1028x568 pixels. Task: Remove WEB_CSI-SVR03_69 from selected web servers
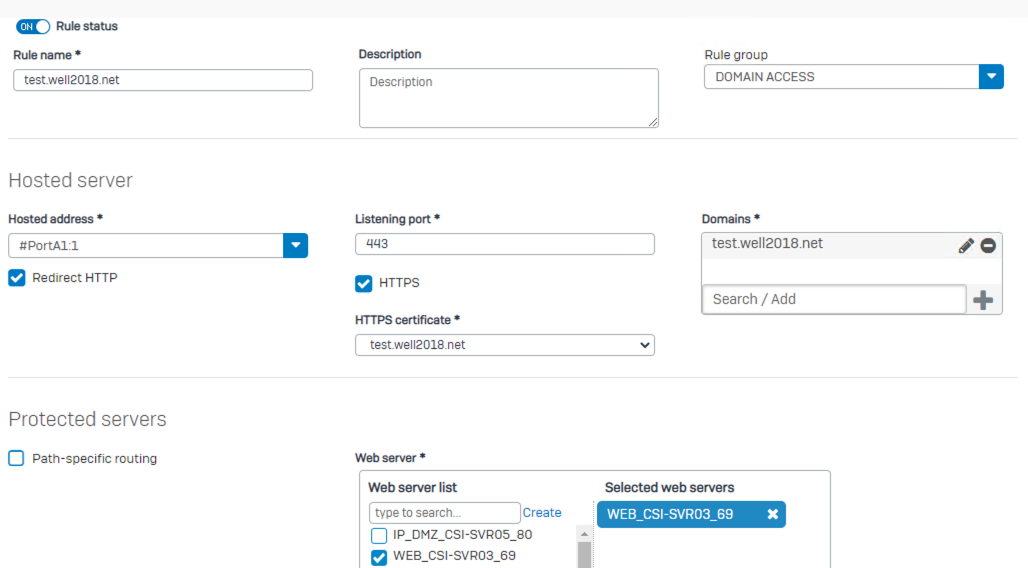[773, 514]
